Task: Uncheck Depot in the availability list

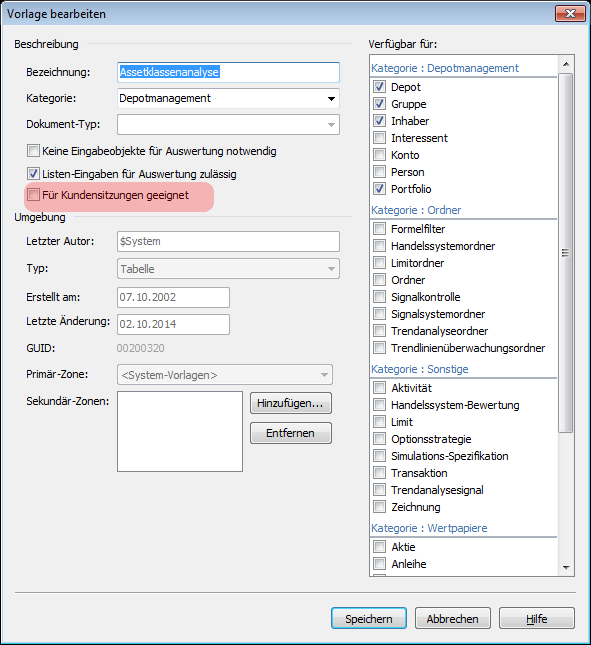Action: click(379, 87)
